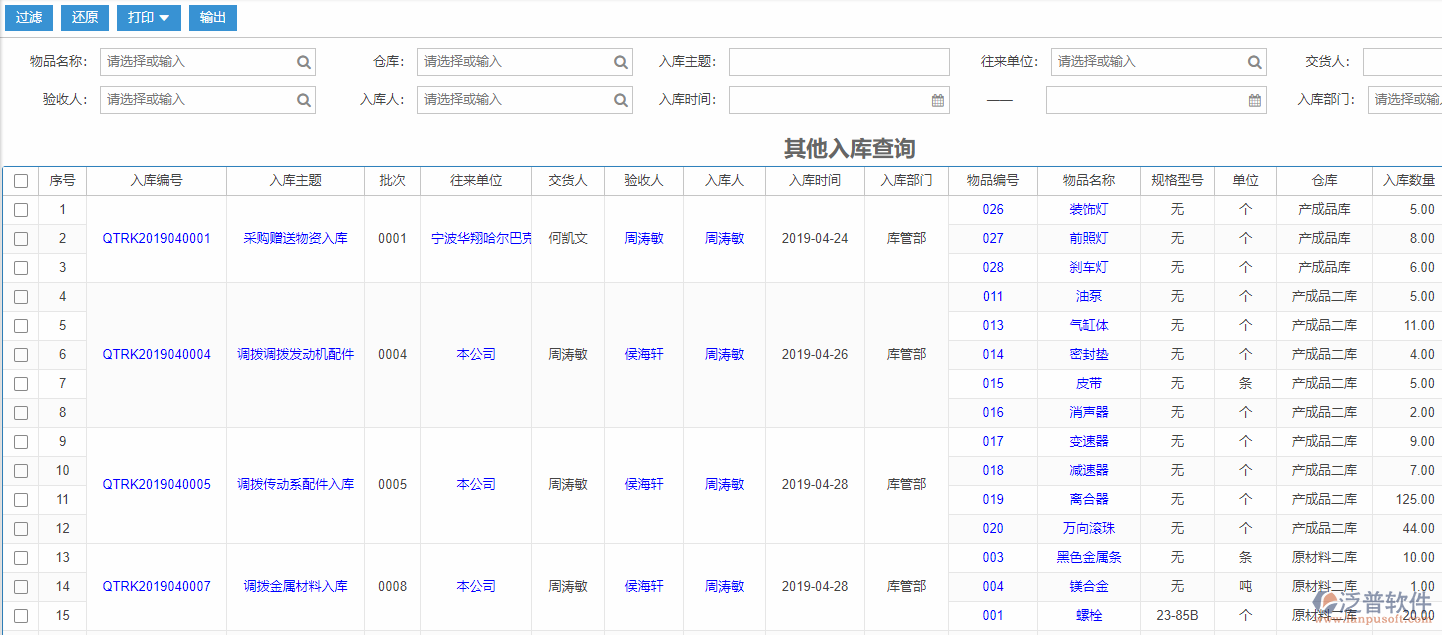Click the search icon for 往来单位
This screenshot has width=1442, height=635.
[1254, 62]
